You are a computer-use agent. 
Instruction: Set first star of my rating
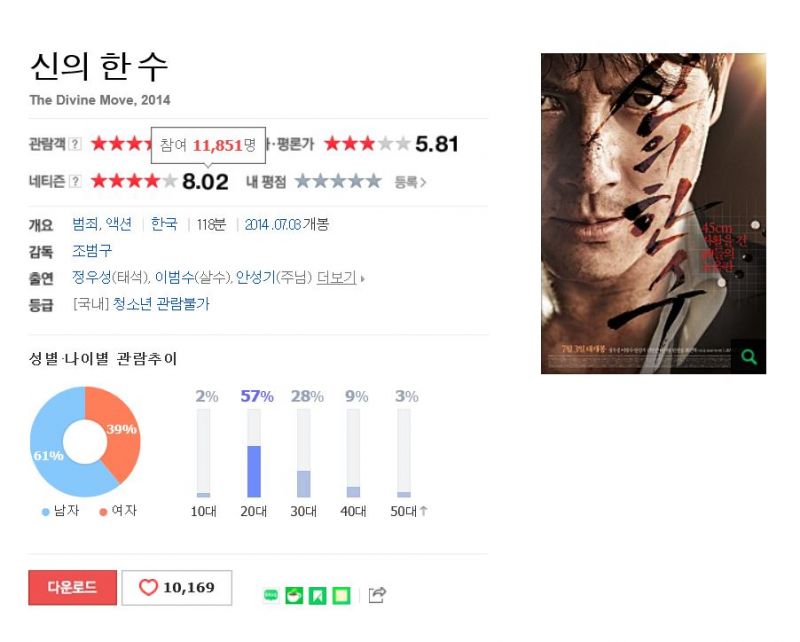303,181
